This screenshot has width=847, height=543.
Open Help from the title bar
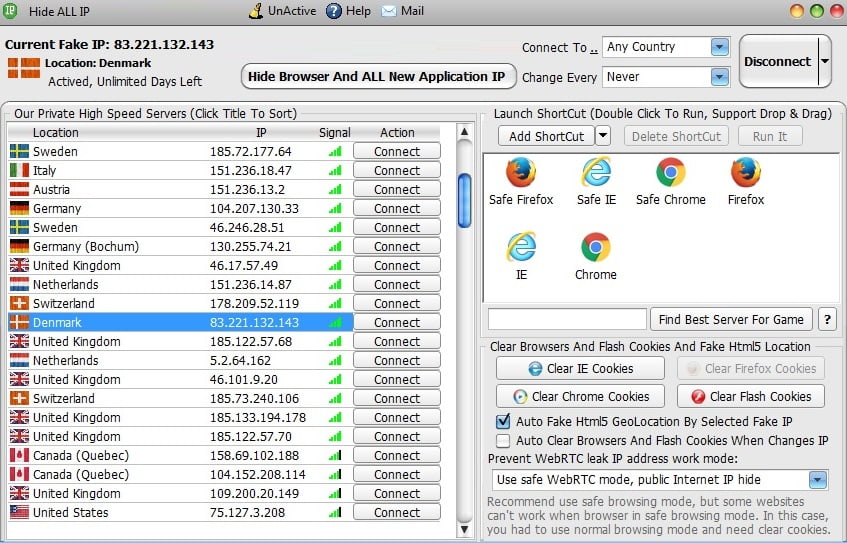[348, 11]
